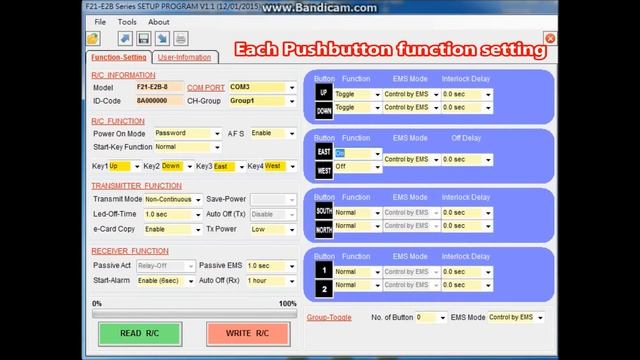Screen dimensions: 640x360
Task: Click the black UP button icon
Action: pos(324,93)
